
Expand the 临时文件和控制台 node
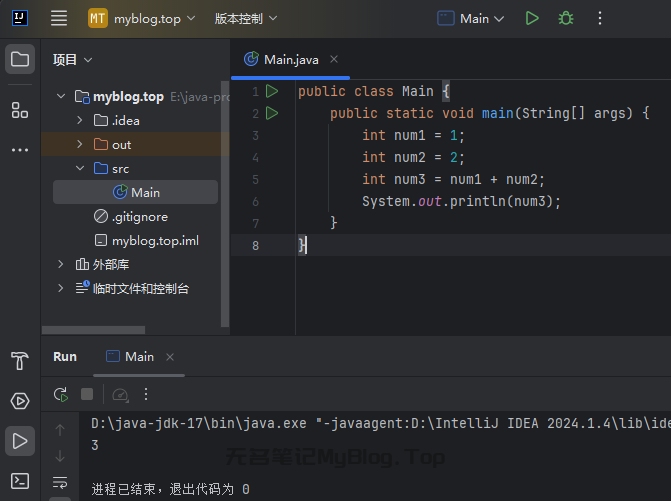coord(61,288)
